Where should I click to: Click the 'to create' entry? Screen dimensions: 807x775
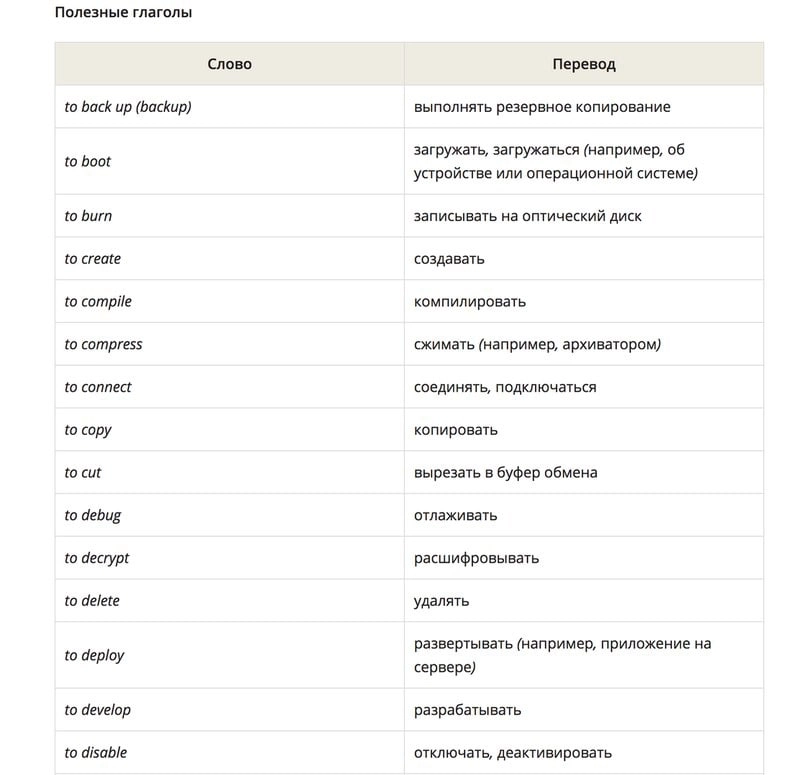(93, 259)
